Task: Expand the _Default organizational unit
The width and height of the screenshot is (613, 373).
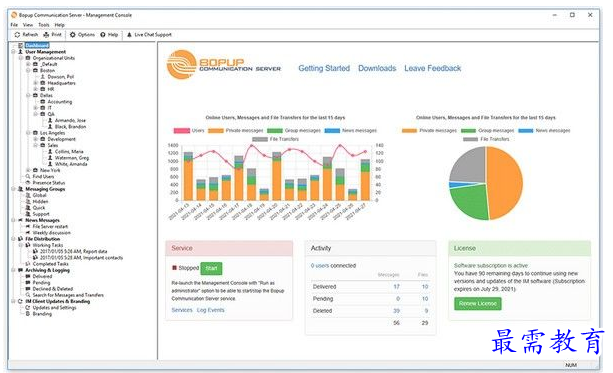Action: [28, 64]
